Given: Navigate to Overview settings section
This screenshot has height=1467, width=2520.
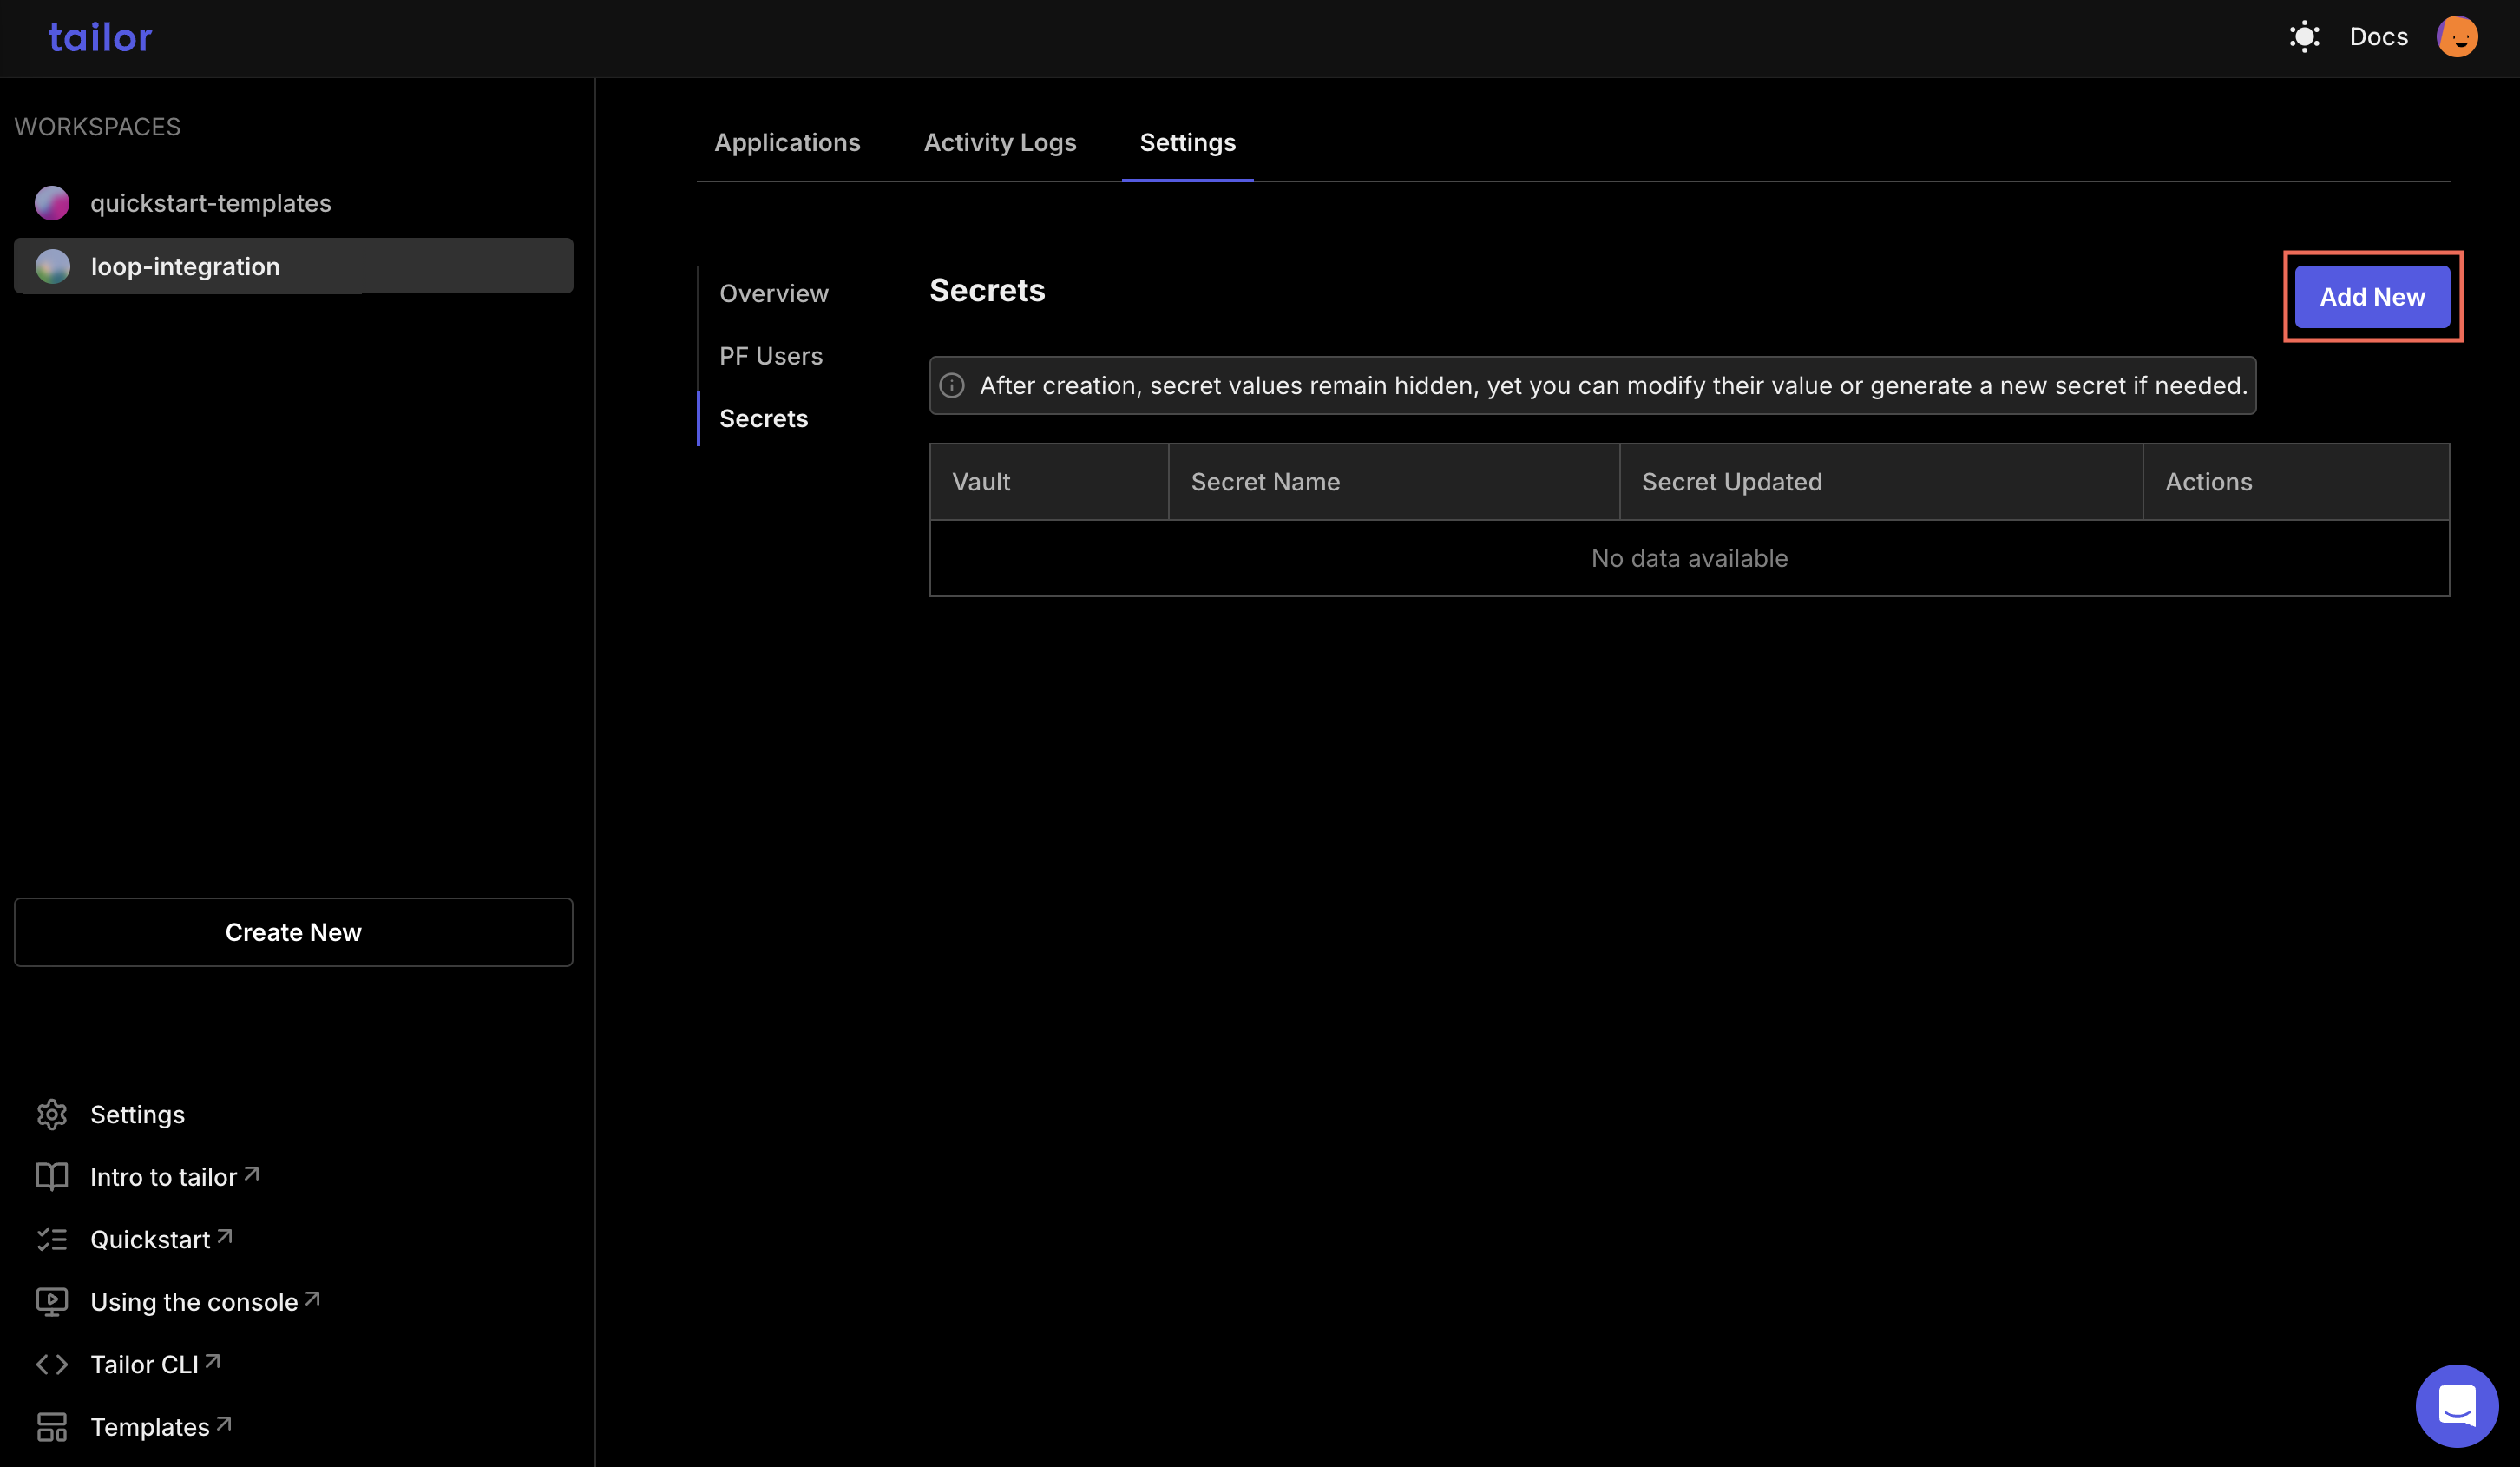Looking at the screenshot, I should coord(773,292).
